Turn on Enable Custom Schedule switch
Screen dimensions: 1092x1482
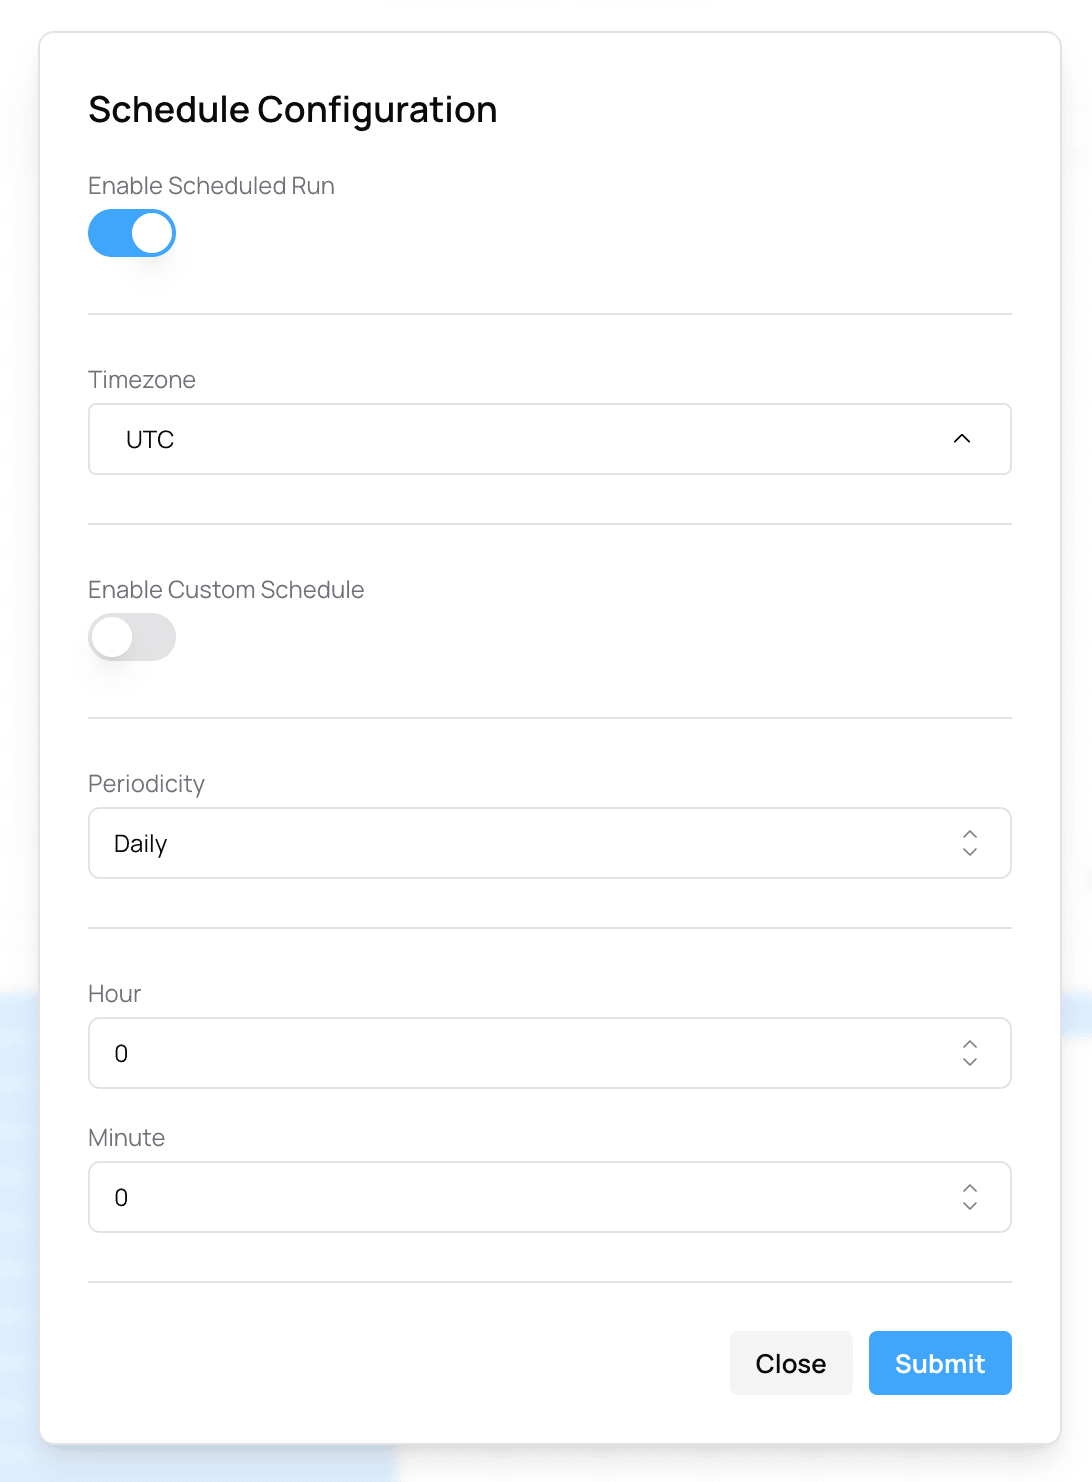pyautogui.click(x=132, y=637)
